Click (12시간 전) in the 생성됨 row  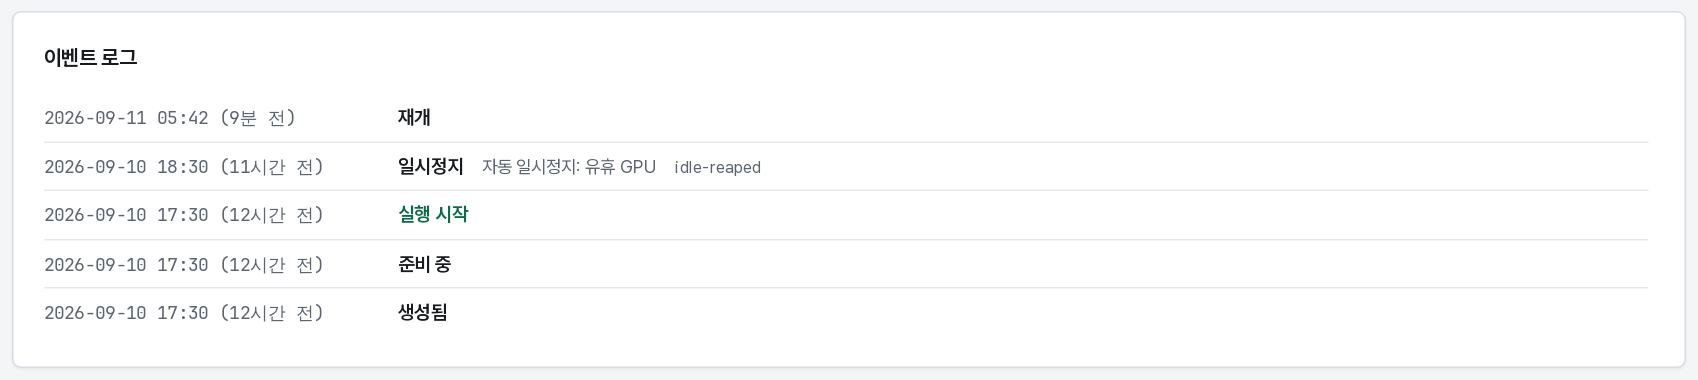click(x=272, y=313)
